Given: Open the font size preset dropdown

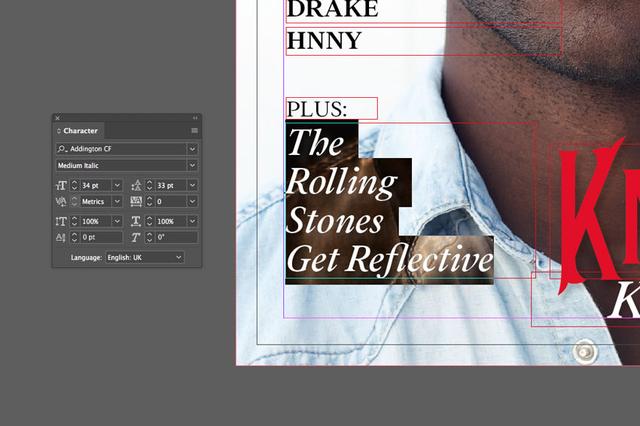Looking at the screenshot, I should [117, 185].
